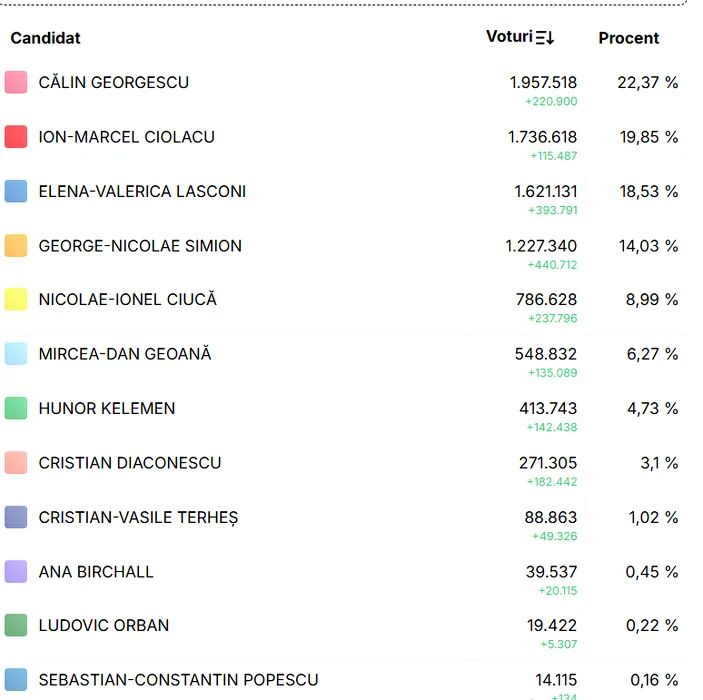This screenshot has width=703, height=700.
Task: Select Ana Birchall's purple color swatch
Action: pyautogui.click(x=16, y=572)
